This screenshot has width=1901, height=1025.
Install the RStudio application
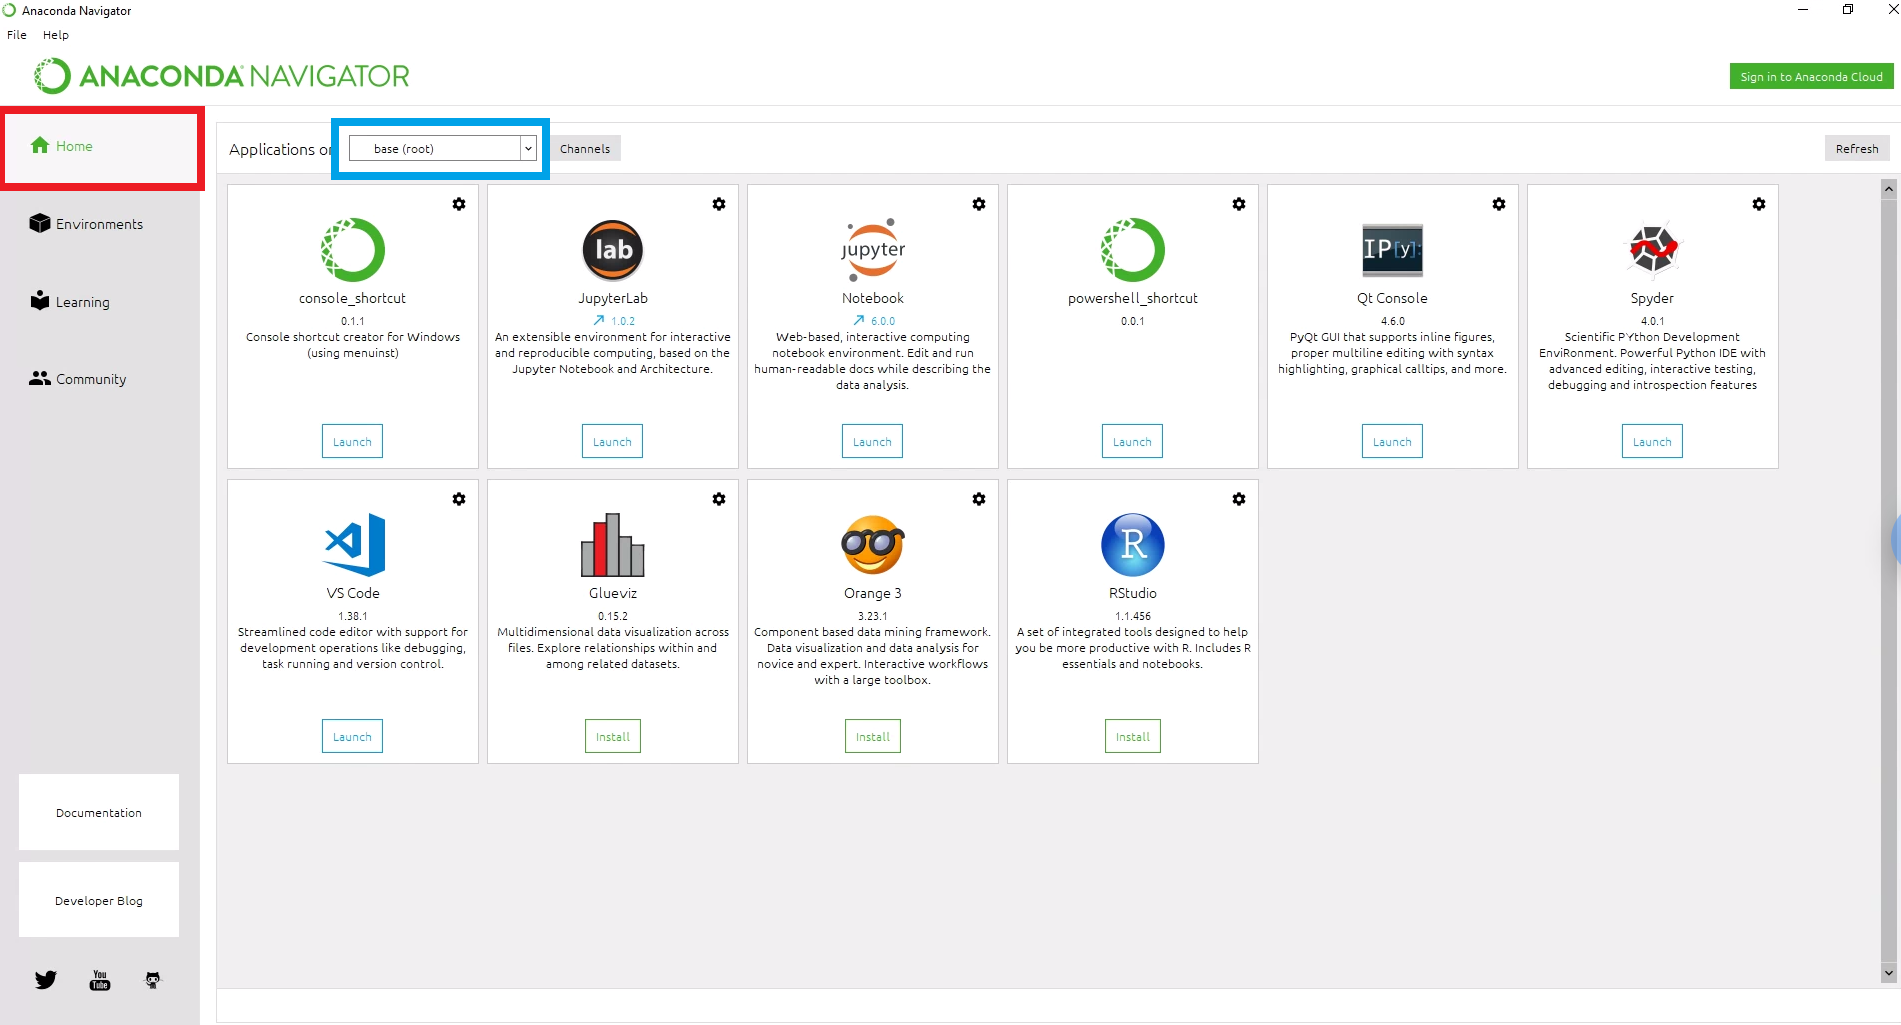click(1132, 736)
